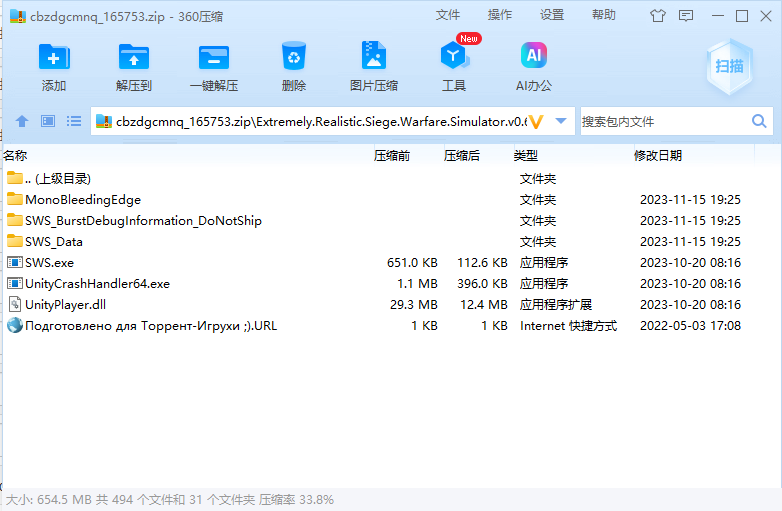
Task: Open the 帮助 menu
Action: 604,15
